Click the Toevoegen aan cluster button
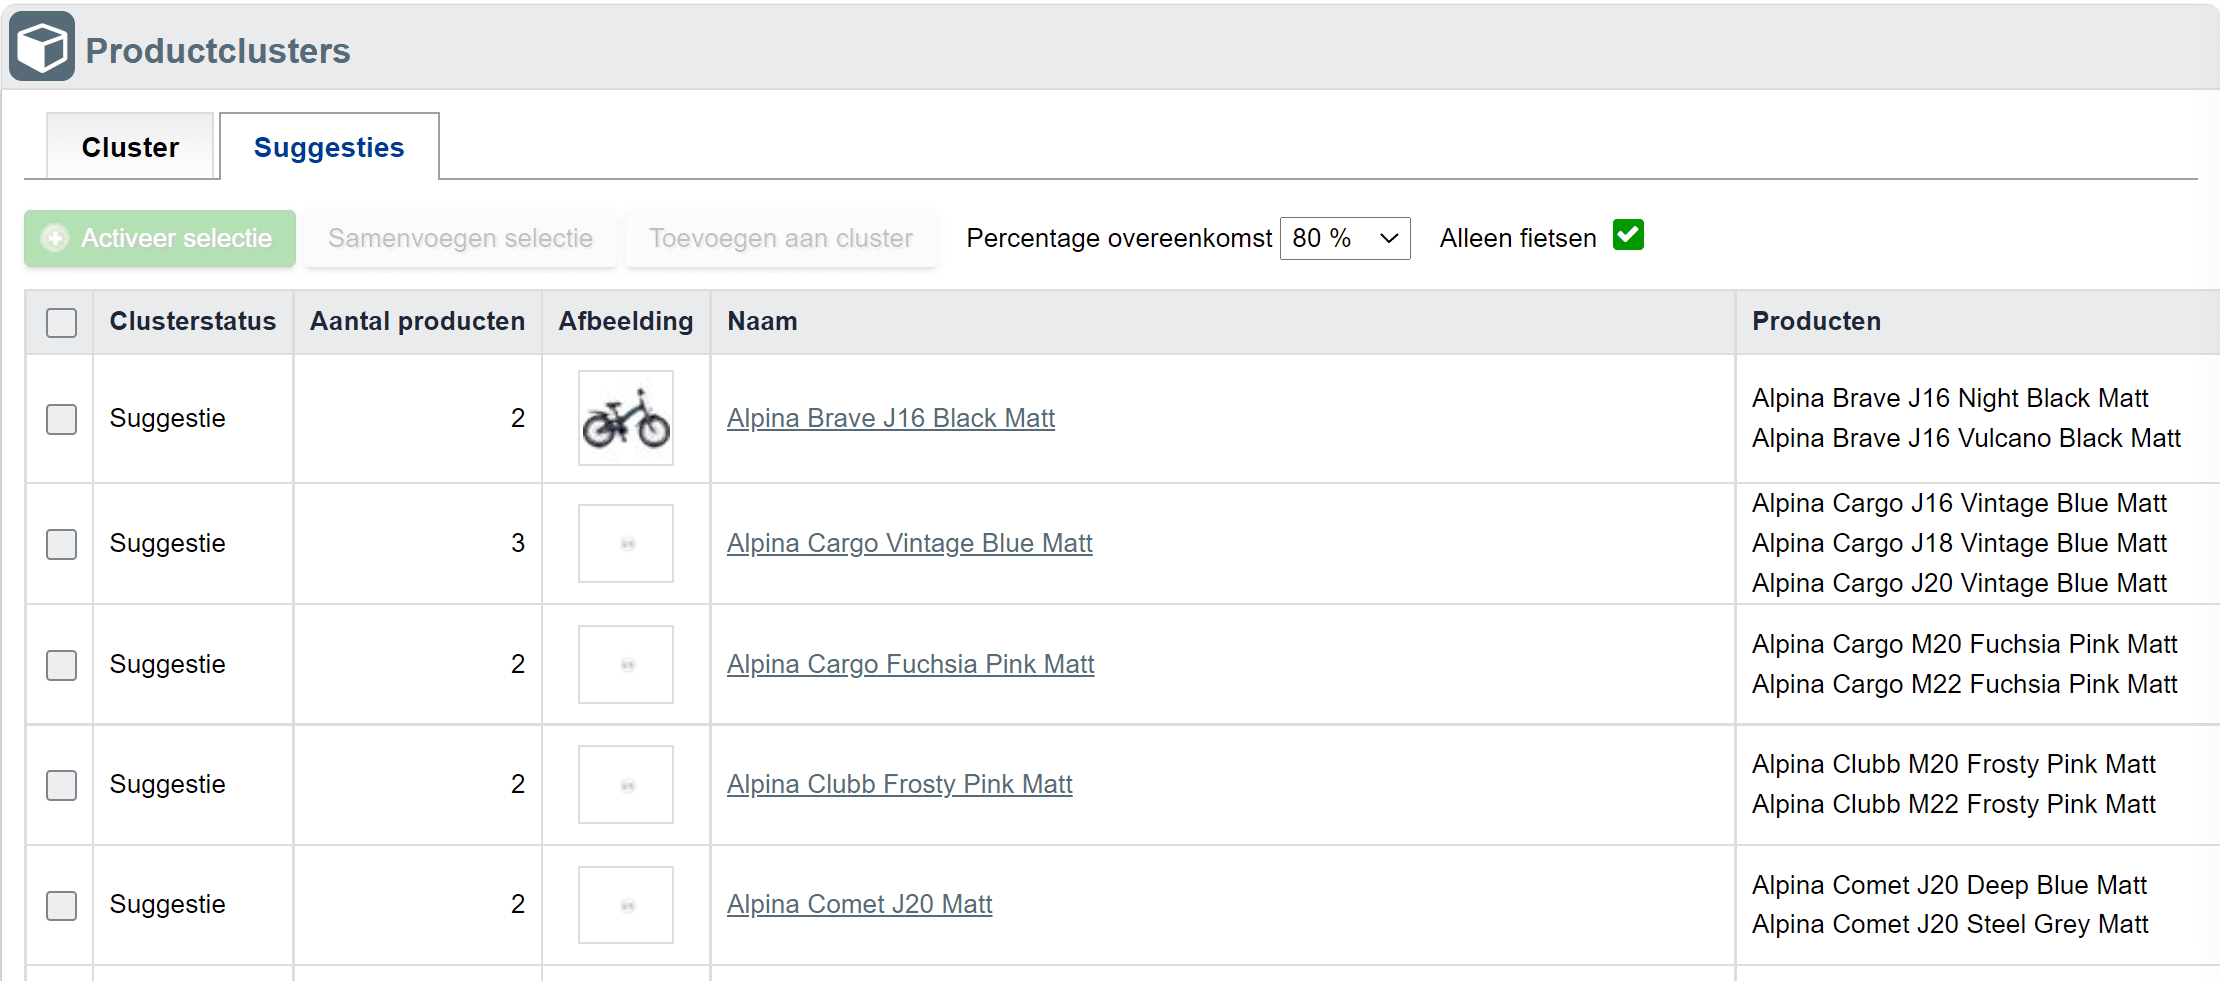Screen dimensions: 2220x981 point(781,238)
